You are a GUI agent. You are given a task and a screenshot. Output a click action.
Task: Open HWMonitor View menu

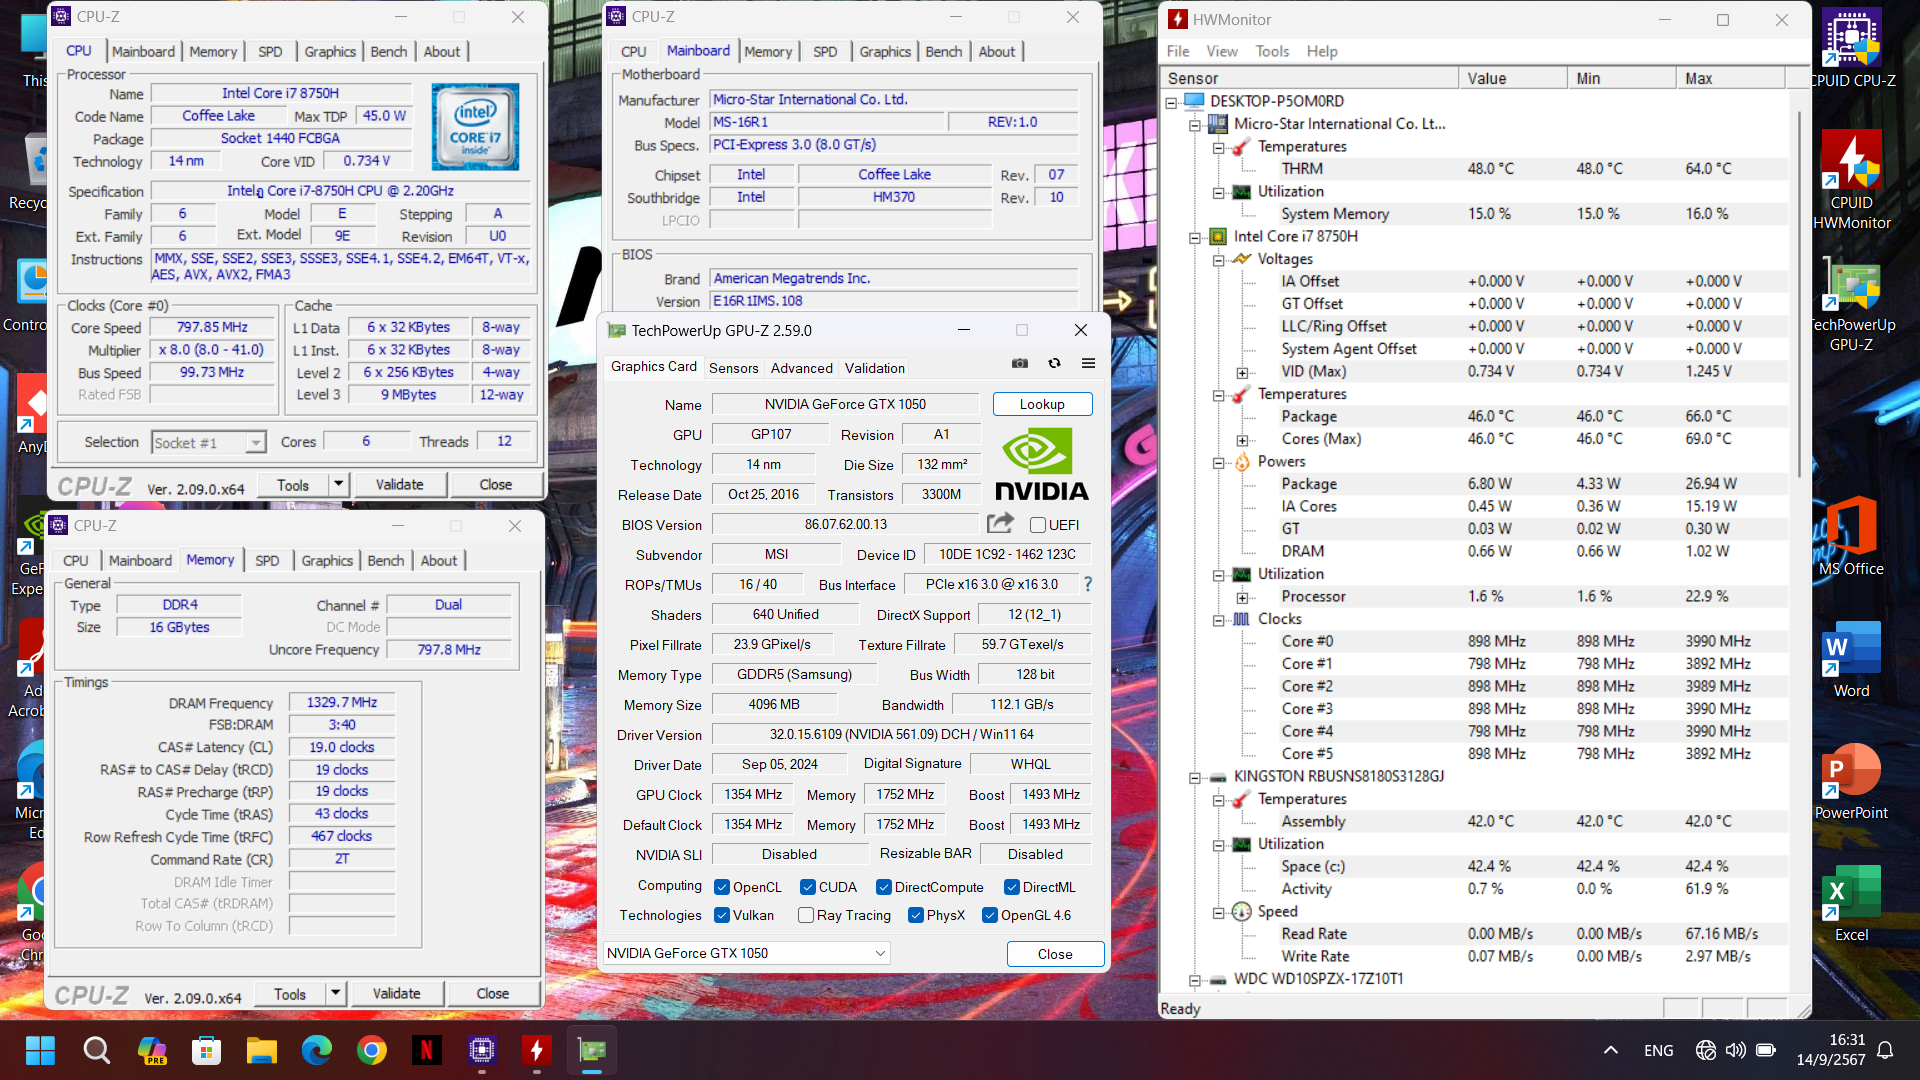click(1222, 51)
